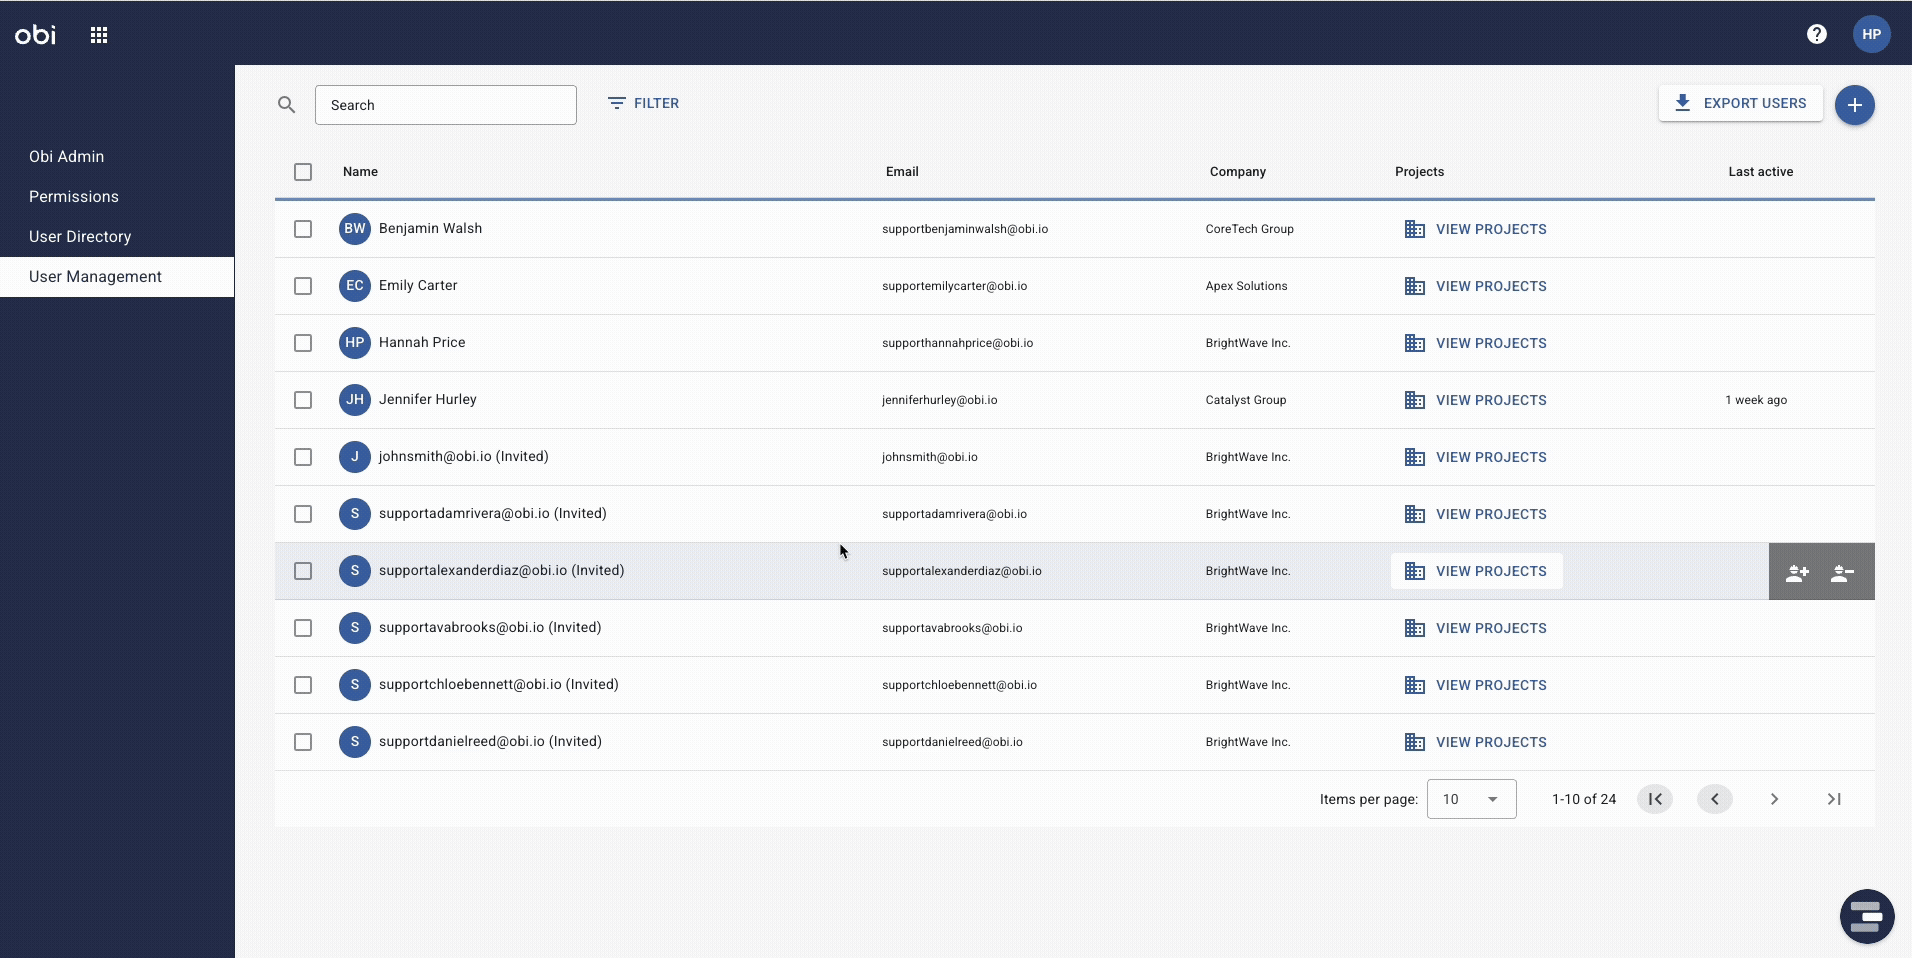This screenshot has height=958, width=1912.
Task: Click inside the Search input field
Action: [x=445, y=104]
